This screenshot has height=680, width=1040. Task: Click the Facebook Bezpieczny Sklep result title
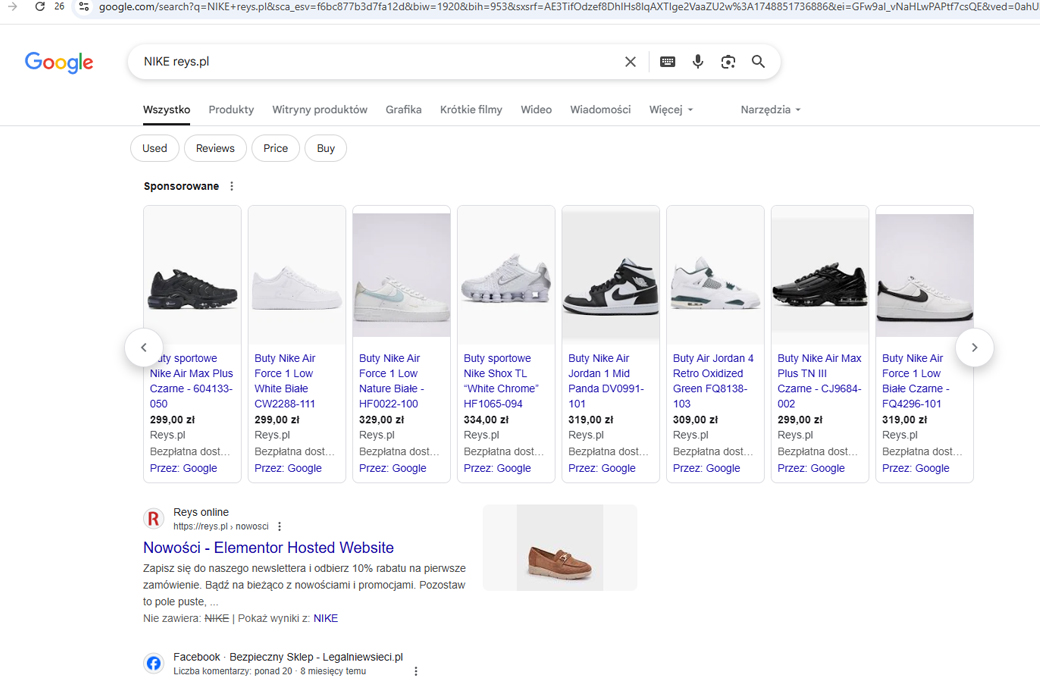click(x=288, y=657)
